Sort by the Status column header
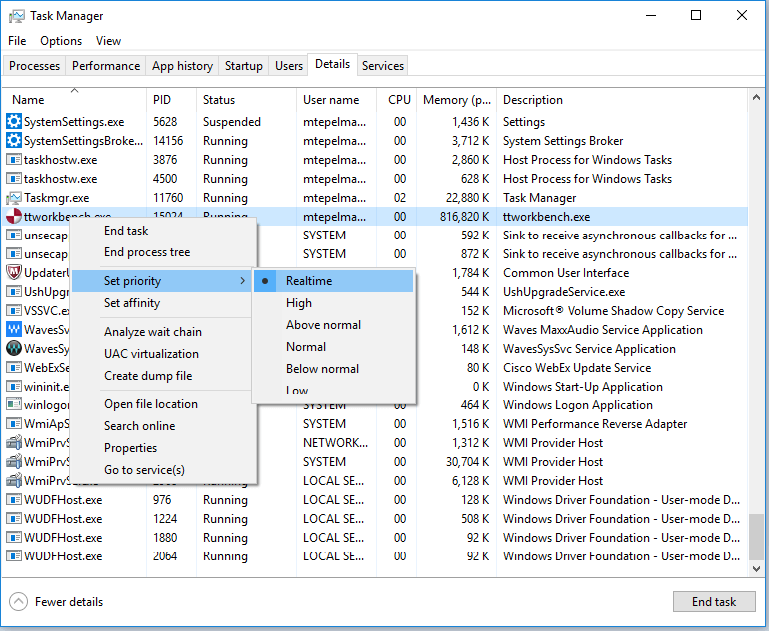The image size is (769, 631). (247, 100)
